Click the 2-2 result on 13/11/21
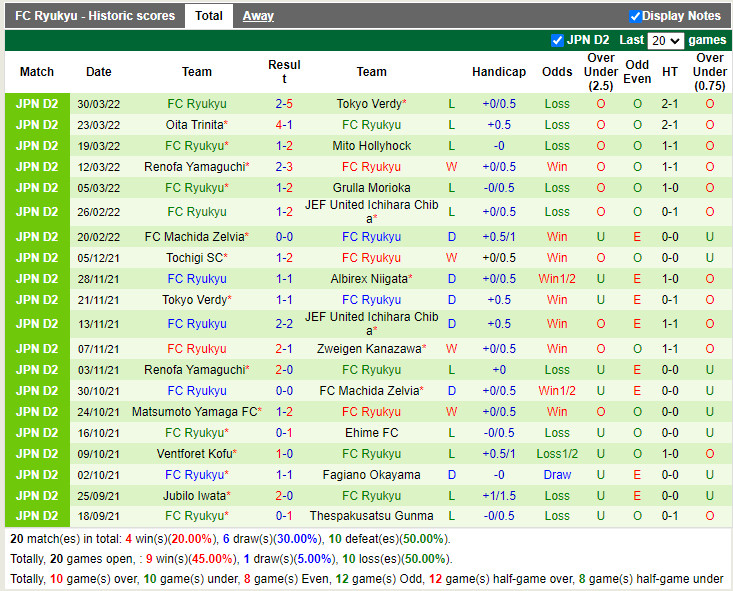 pos(284,324)
